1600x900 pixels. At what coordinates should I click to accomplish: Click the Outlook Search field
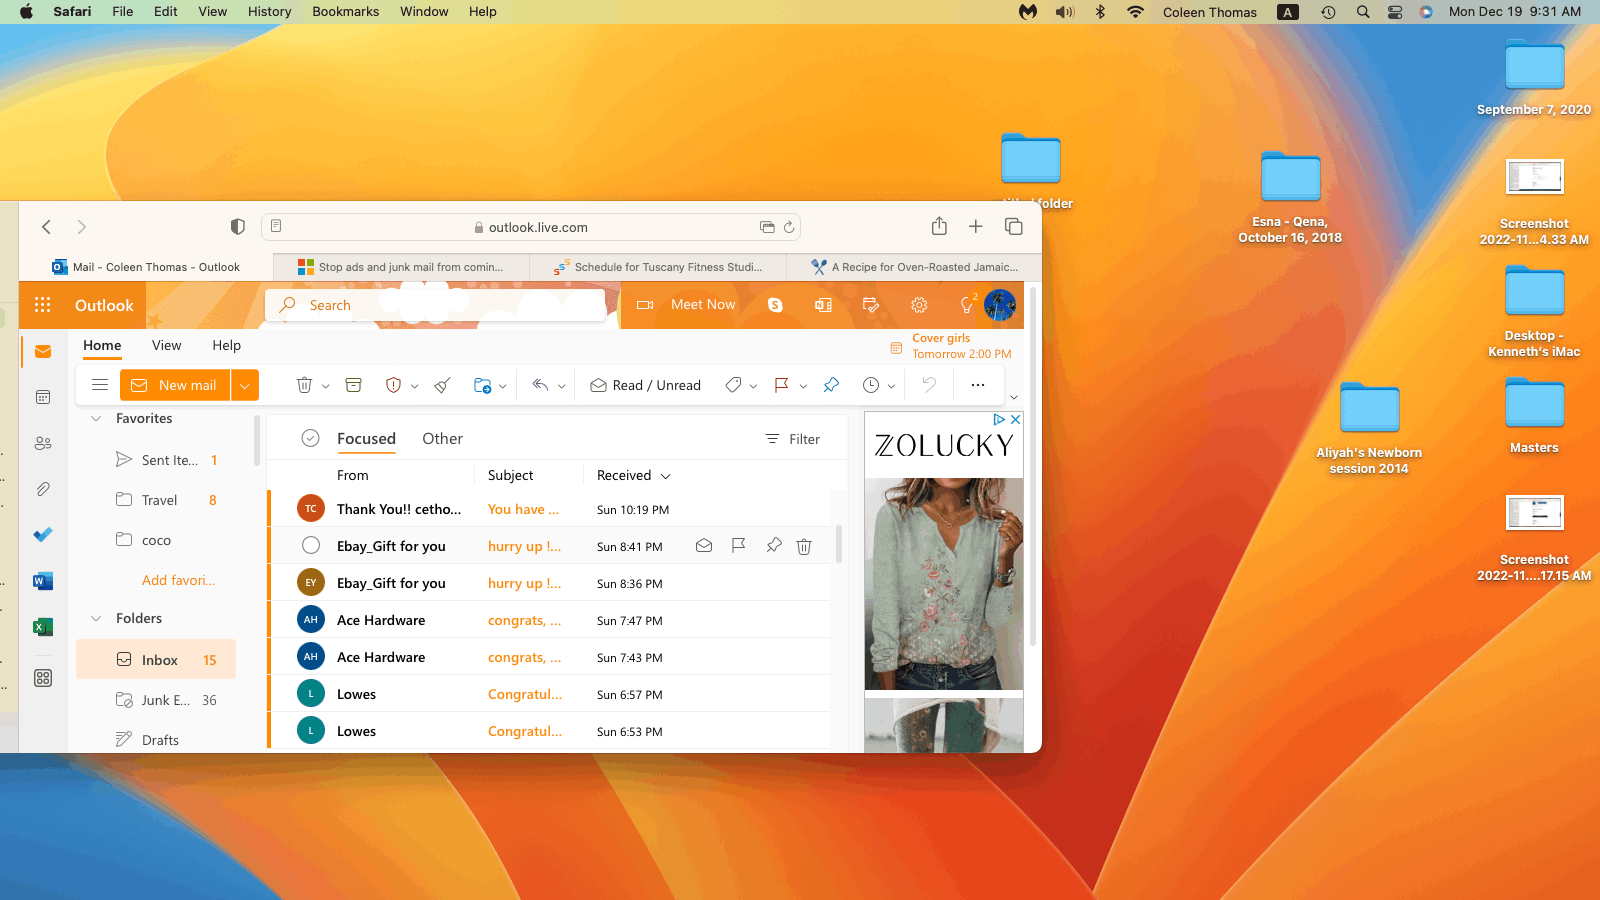(436, 305)
